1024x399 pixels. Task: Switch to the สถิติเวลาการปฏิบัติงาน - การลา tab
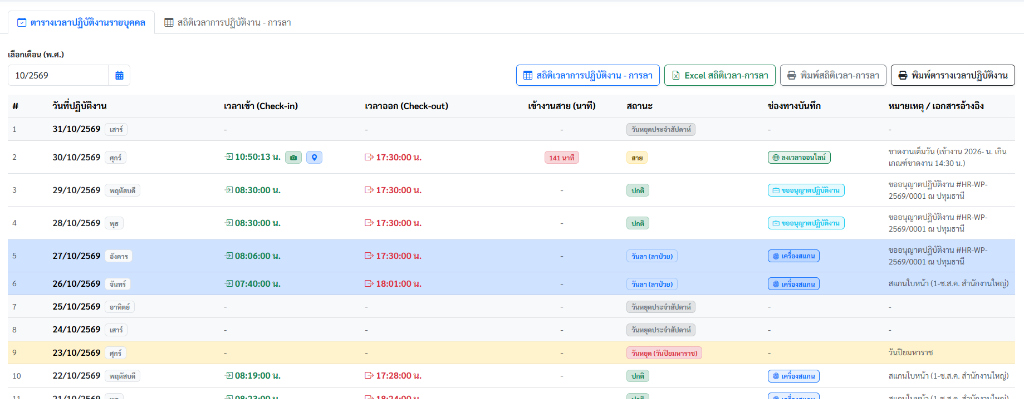227,22
